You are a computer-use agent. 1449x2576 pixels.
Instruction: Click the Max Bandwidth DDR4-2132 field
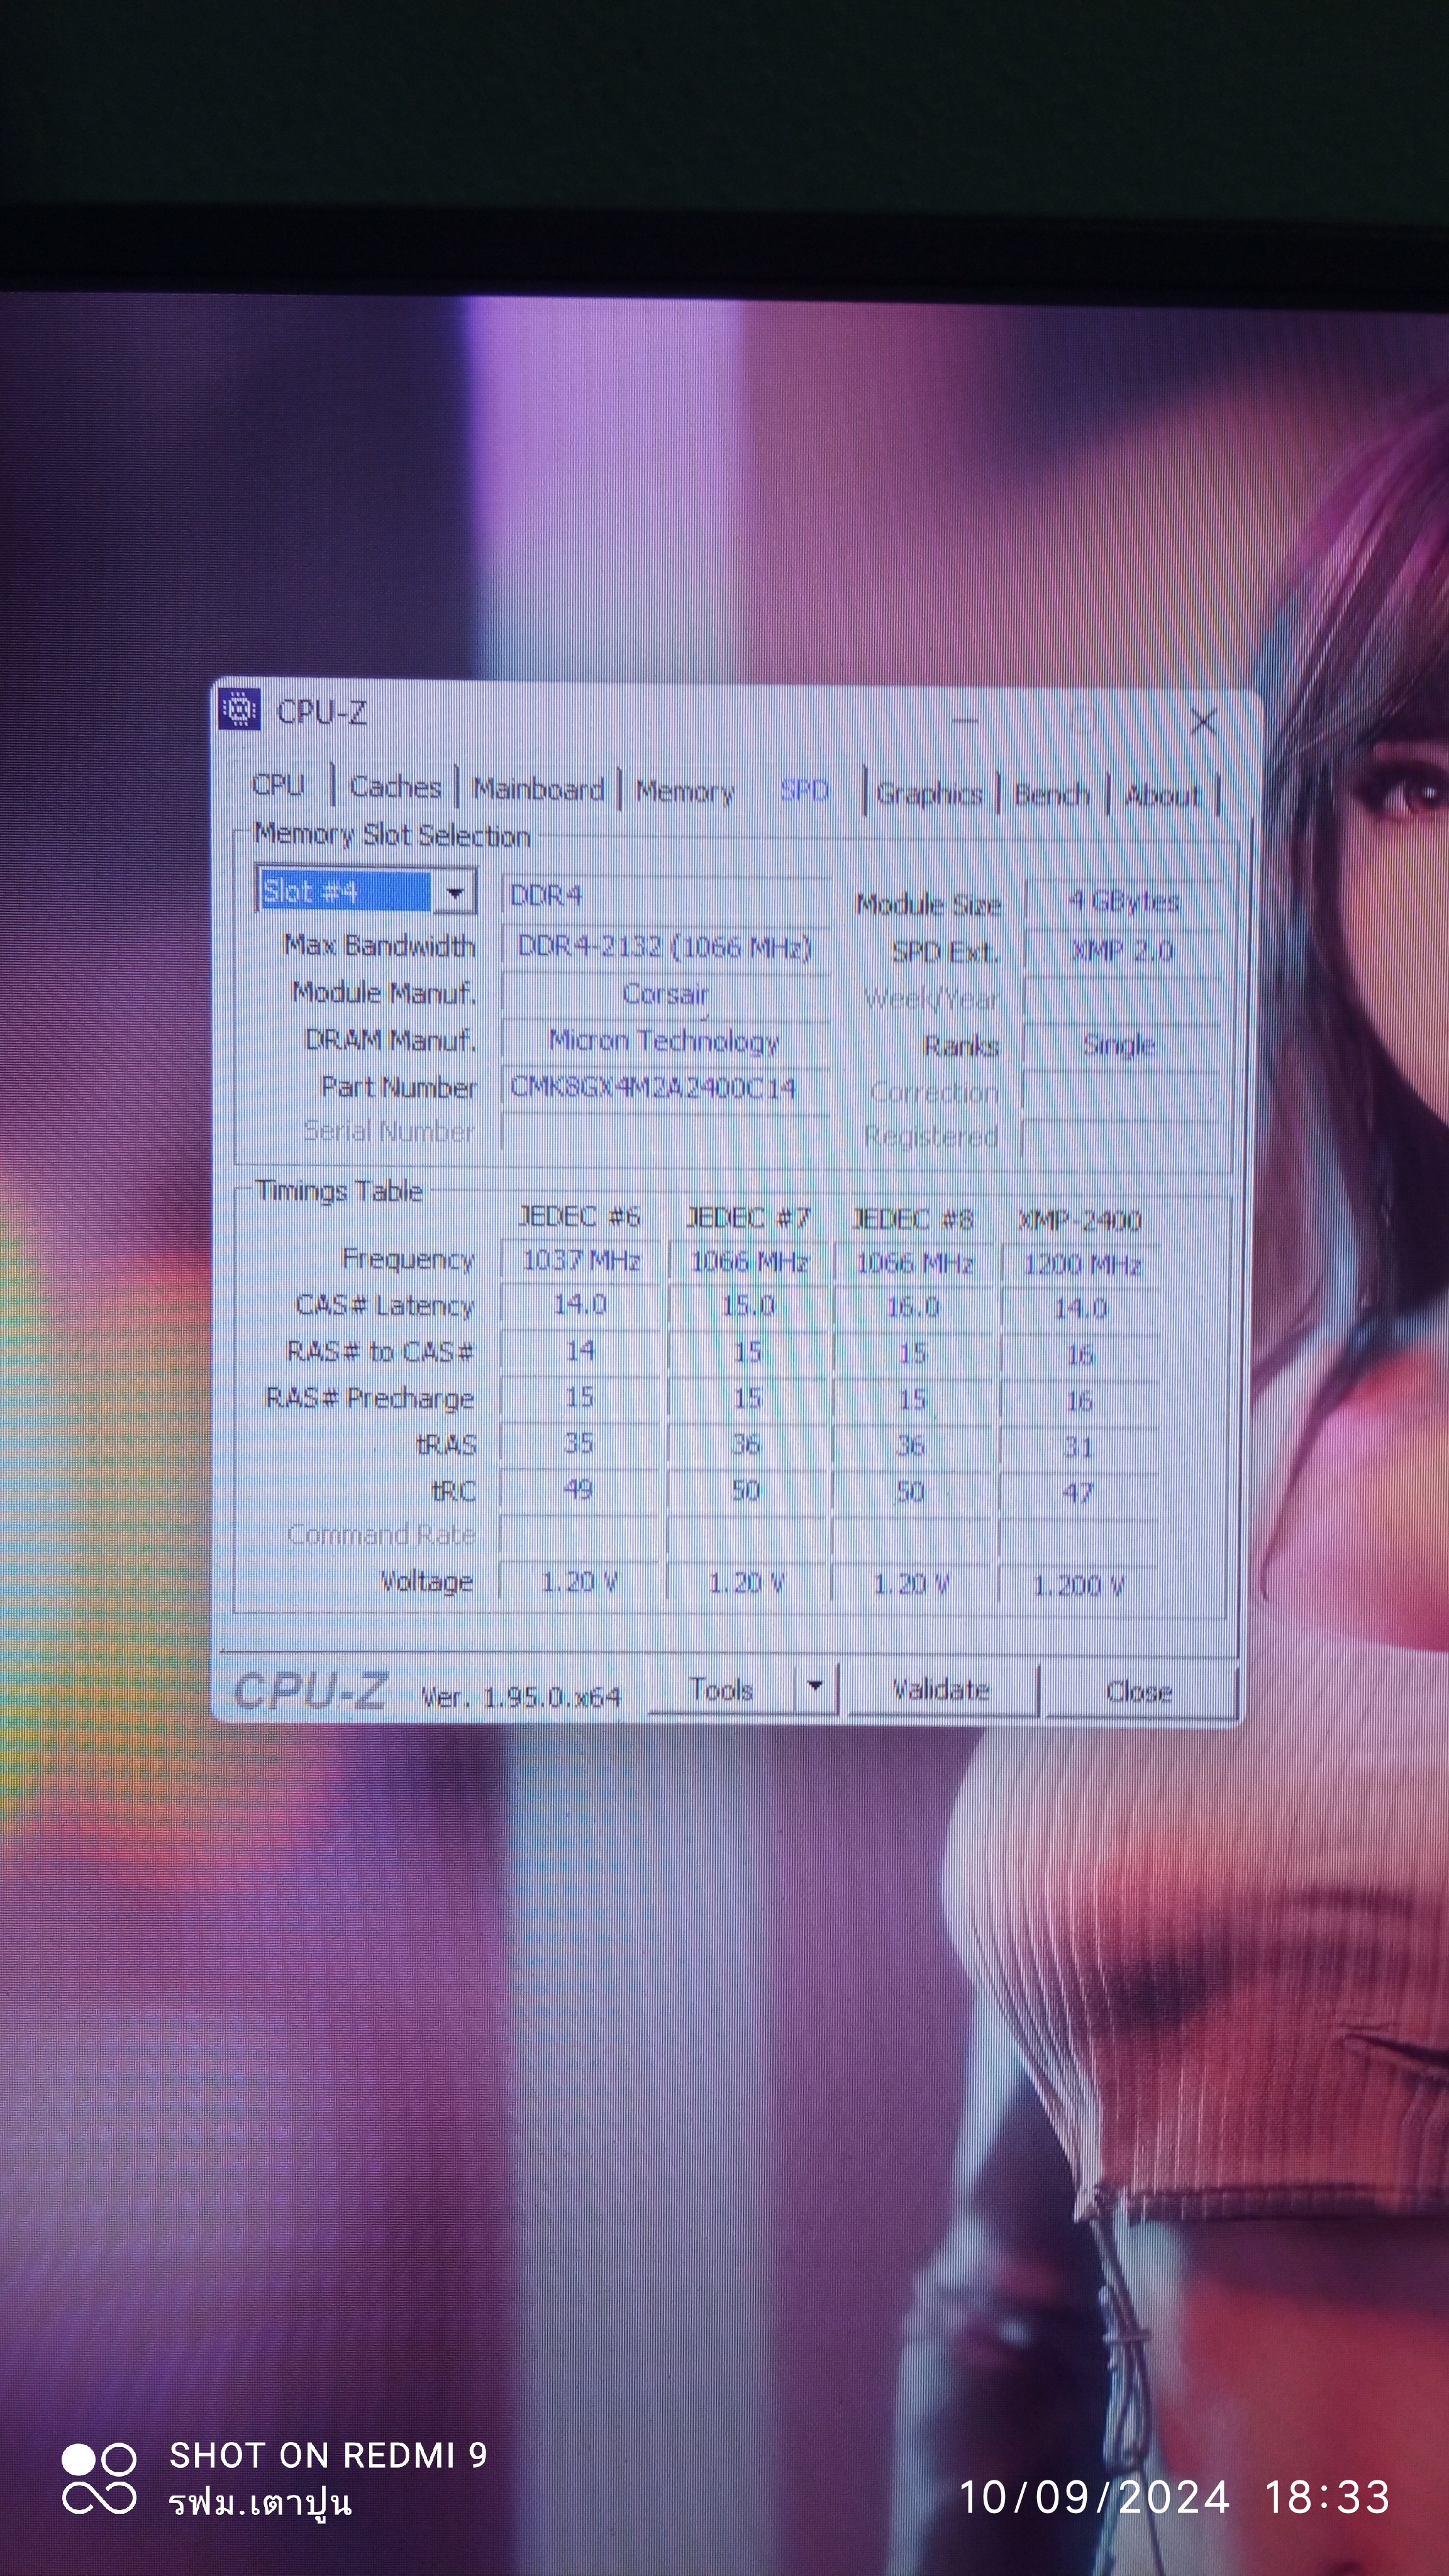[x=664, y=946]
